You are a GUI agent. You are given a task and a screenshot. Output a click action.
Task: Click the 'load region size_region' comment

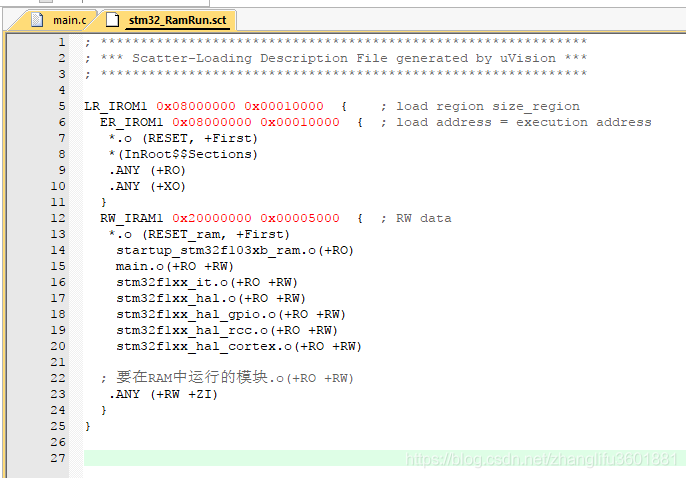488,106
